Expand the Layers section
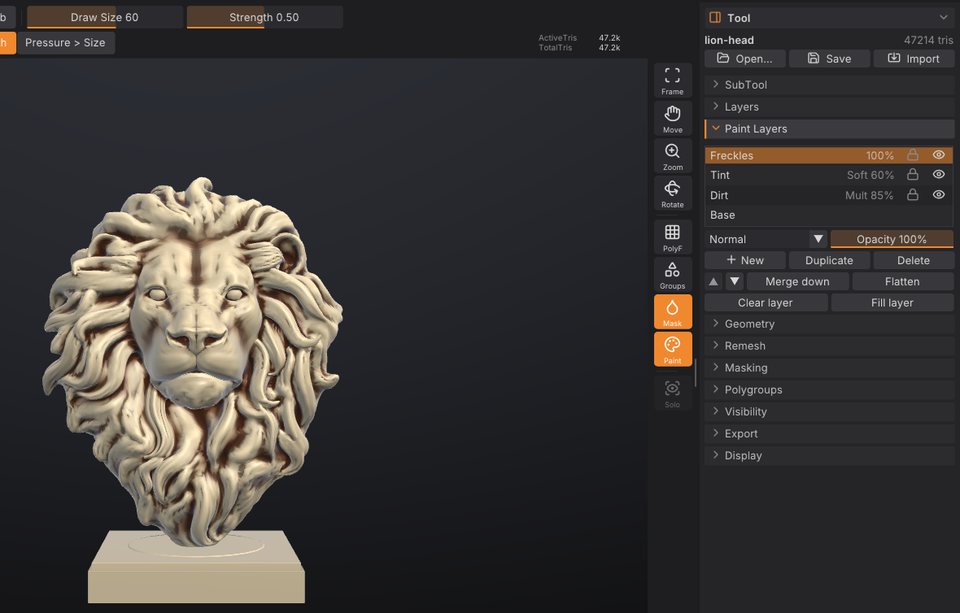 tap(830, 107)
